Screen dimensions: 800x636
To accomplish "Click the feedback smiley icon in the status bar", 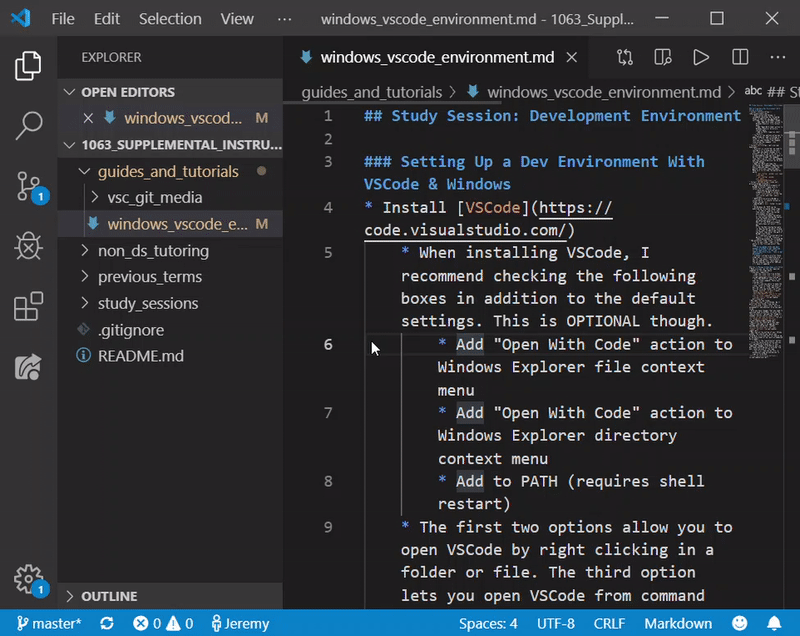I will (x=740, y=623).
